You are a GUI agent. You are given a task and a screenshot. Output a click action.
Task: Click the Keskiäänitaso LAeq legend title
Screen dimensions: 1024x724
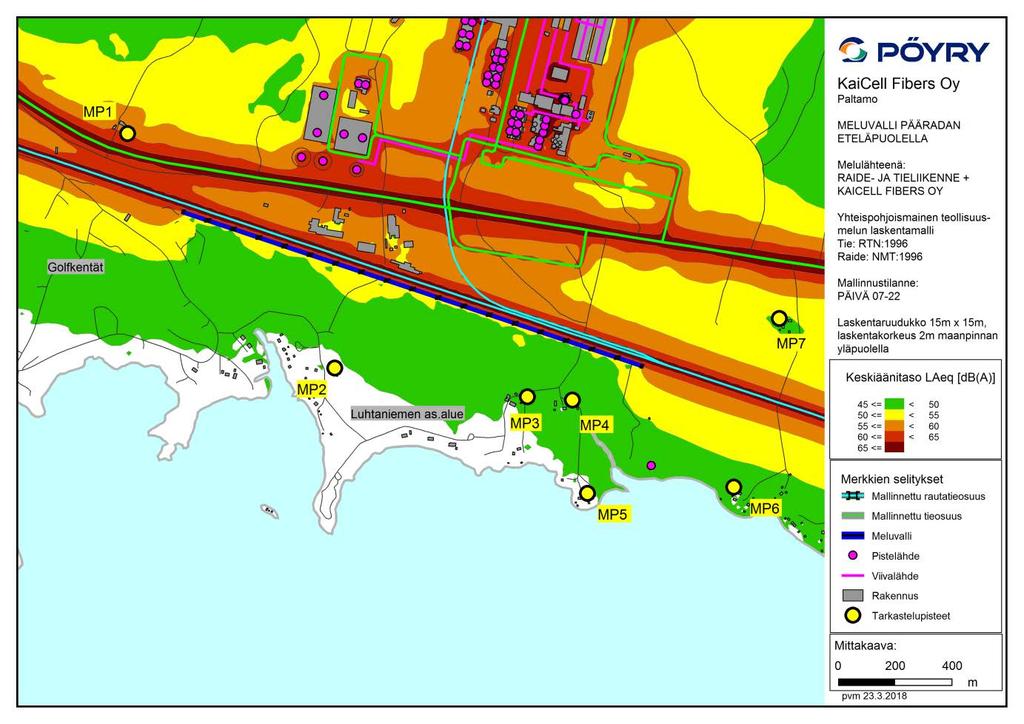pos(920,377)
